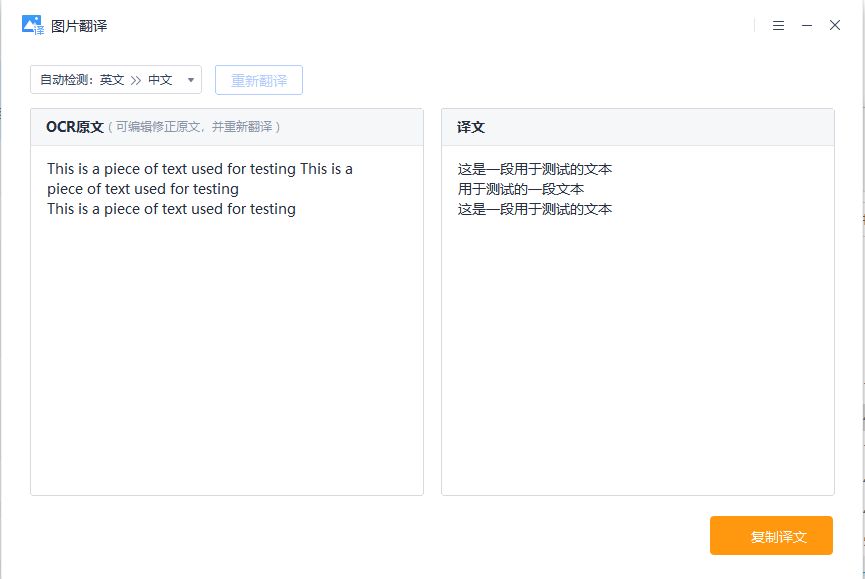Screen dimensions: 865x579
Task: Click the 复制译文 button
Action: (x=771, y=535)
